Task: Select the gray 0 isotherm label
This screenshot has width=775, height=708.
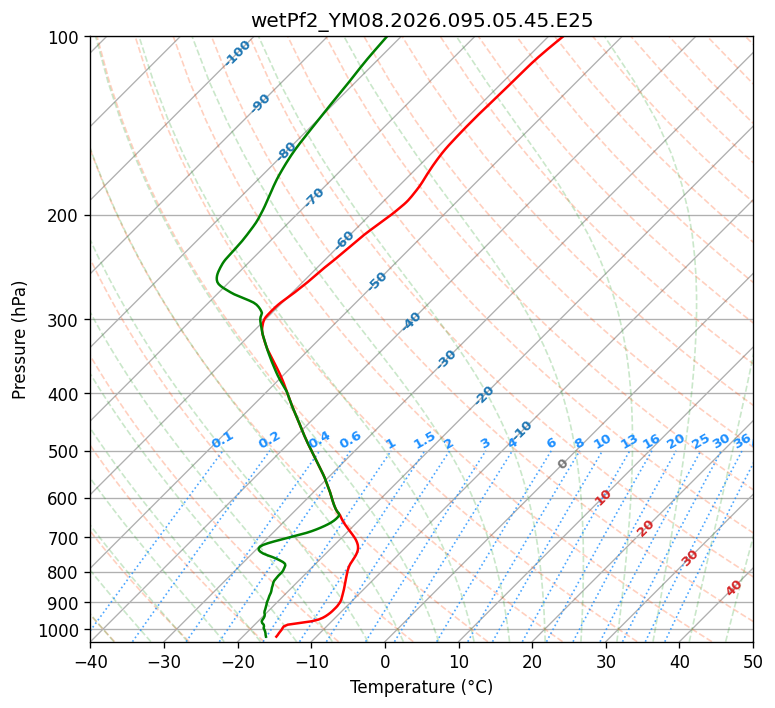Action: tap(562, 464)
